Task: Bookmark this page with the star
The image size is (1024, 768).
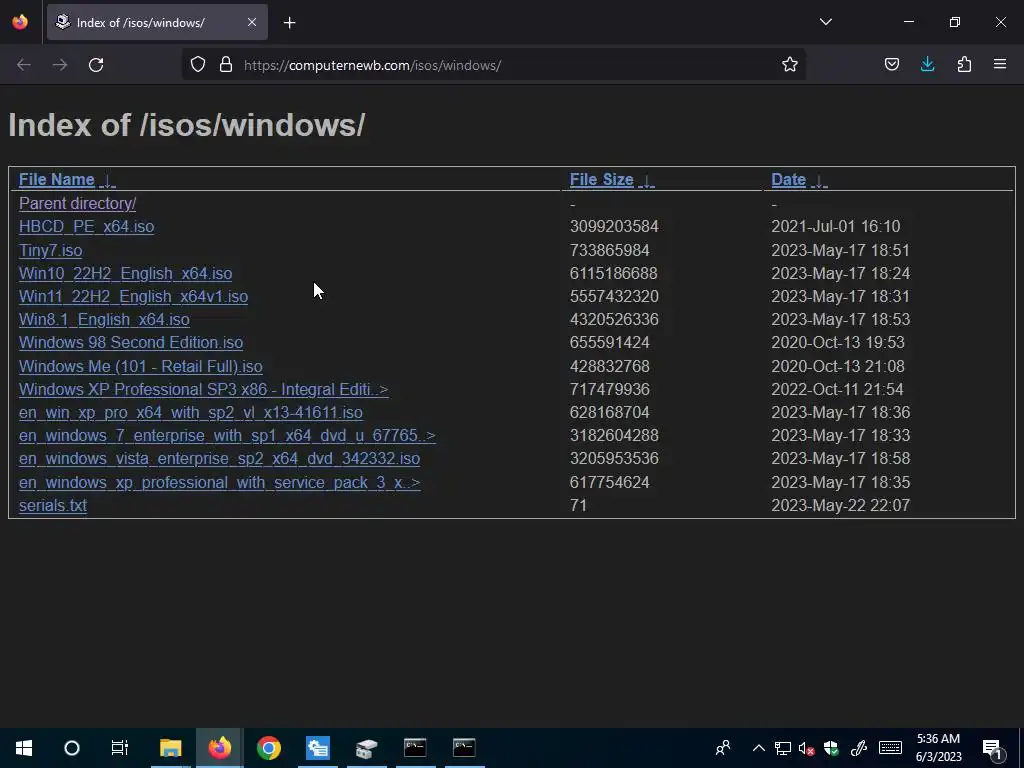Action: (x=790, y=65)
